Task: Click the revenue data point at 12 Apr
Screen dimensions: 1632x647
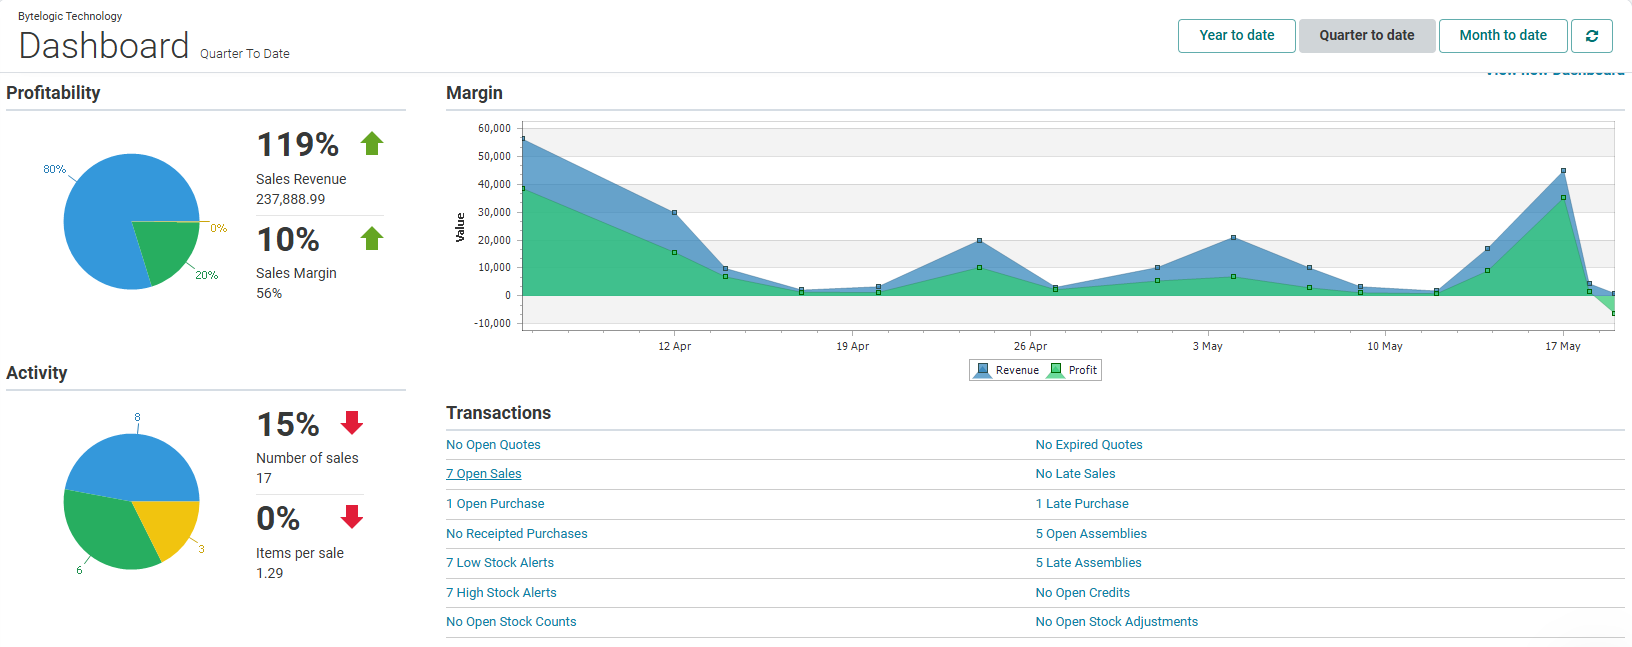Action: tap(674, 213)
